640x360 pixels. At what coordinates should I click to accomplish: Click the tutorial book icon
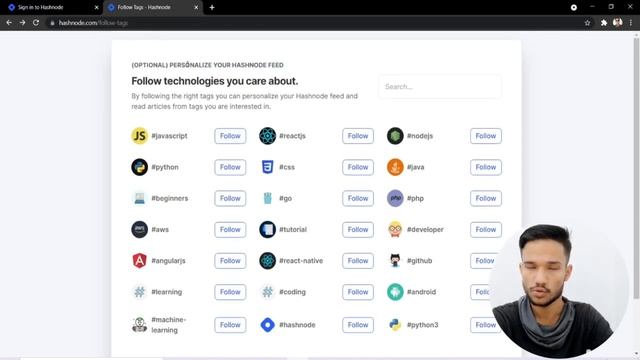(267, 229)
